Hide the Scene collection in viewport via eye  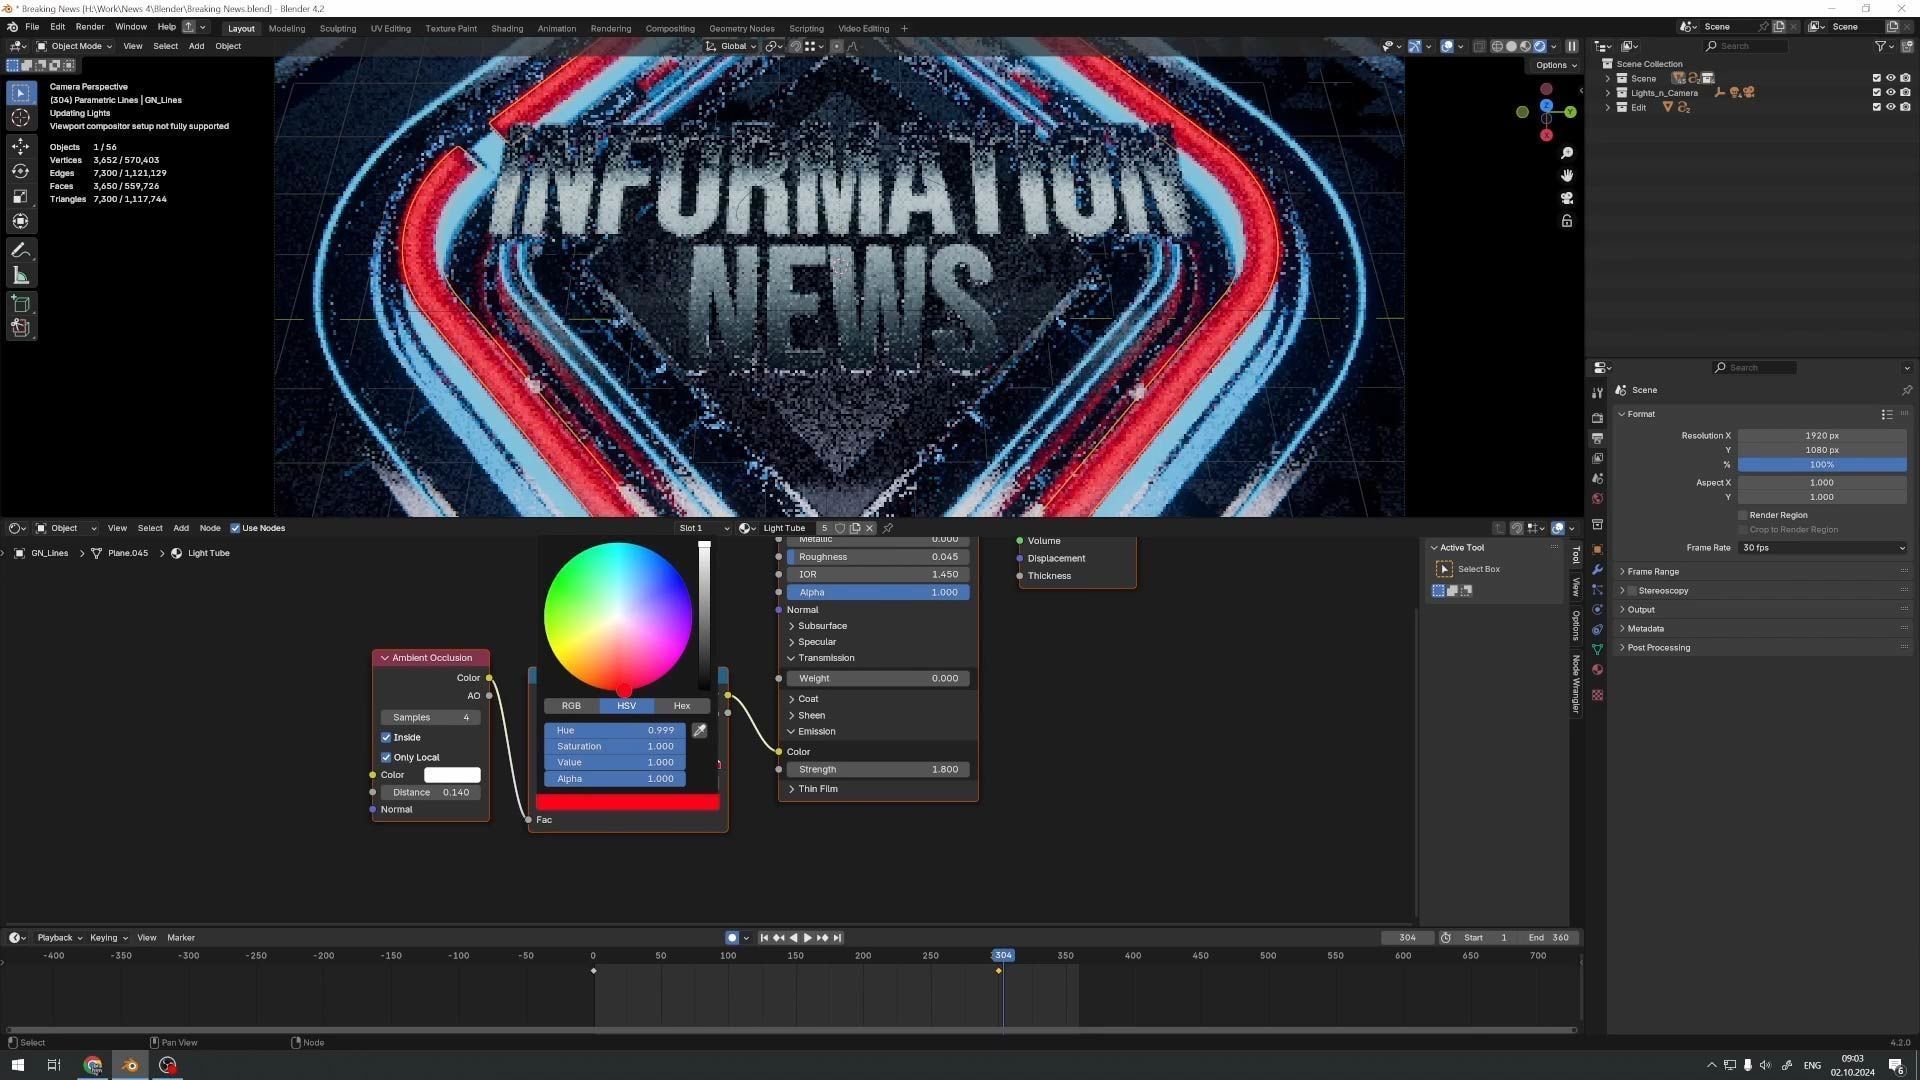1891,78
